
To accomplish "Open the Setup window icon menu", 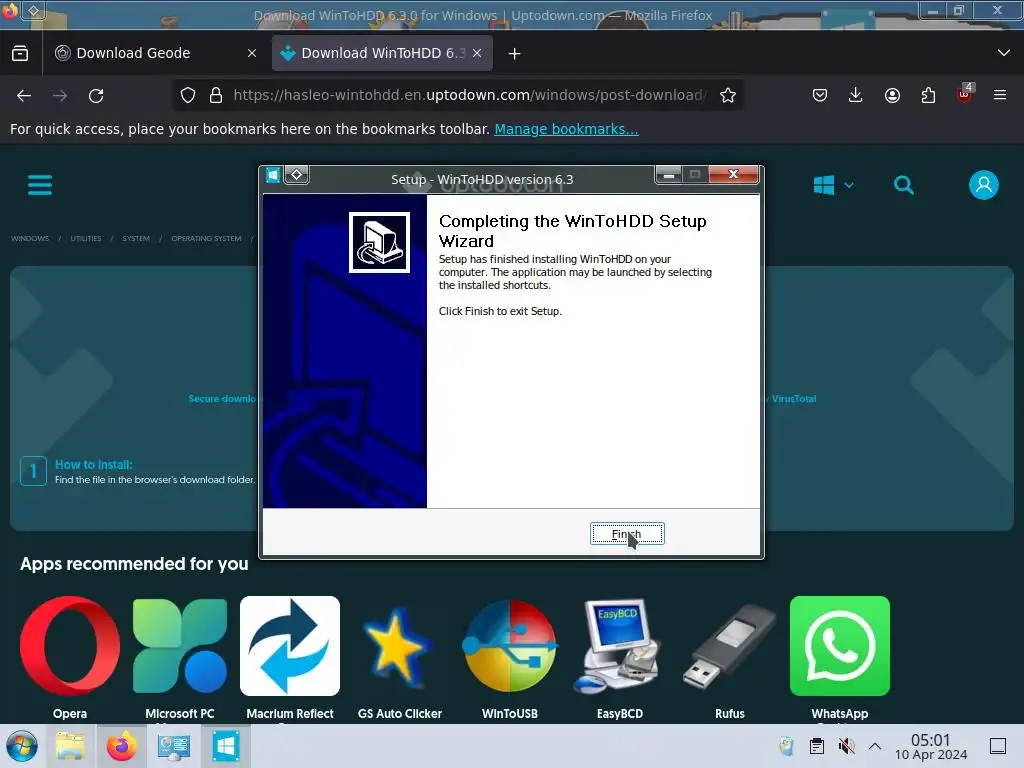I will (x=273, y=175).
